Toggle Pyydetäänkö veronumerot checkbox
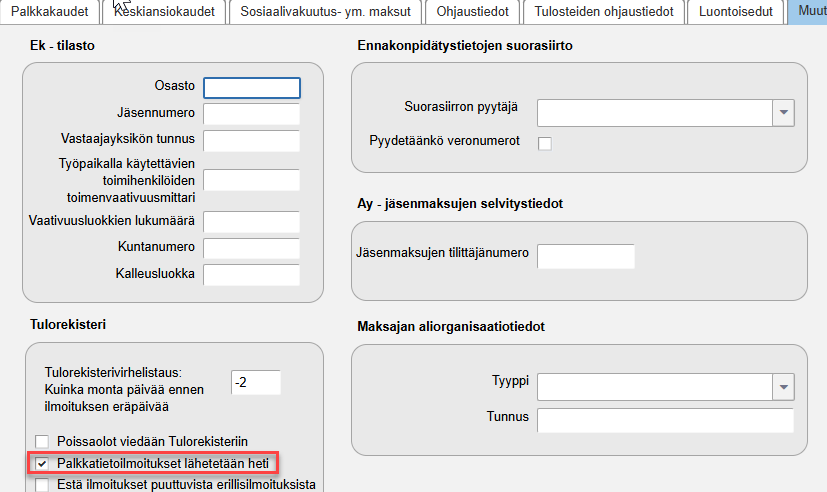The height and width of the screenshot is (492, 827). [x=545, y=143]
